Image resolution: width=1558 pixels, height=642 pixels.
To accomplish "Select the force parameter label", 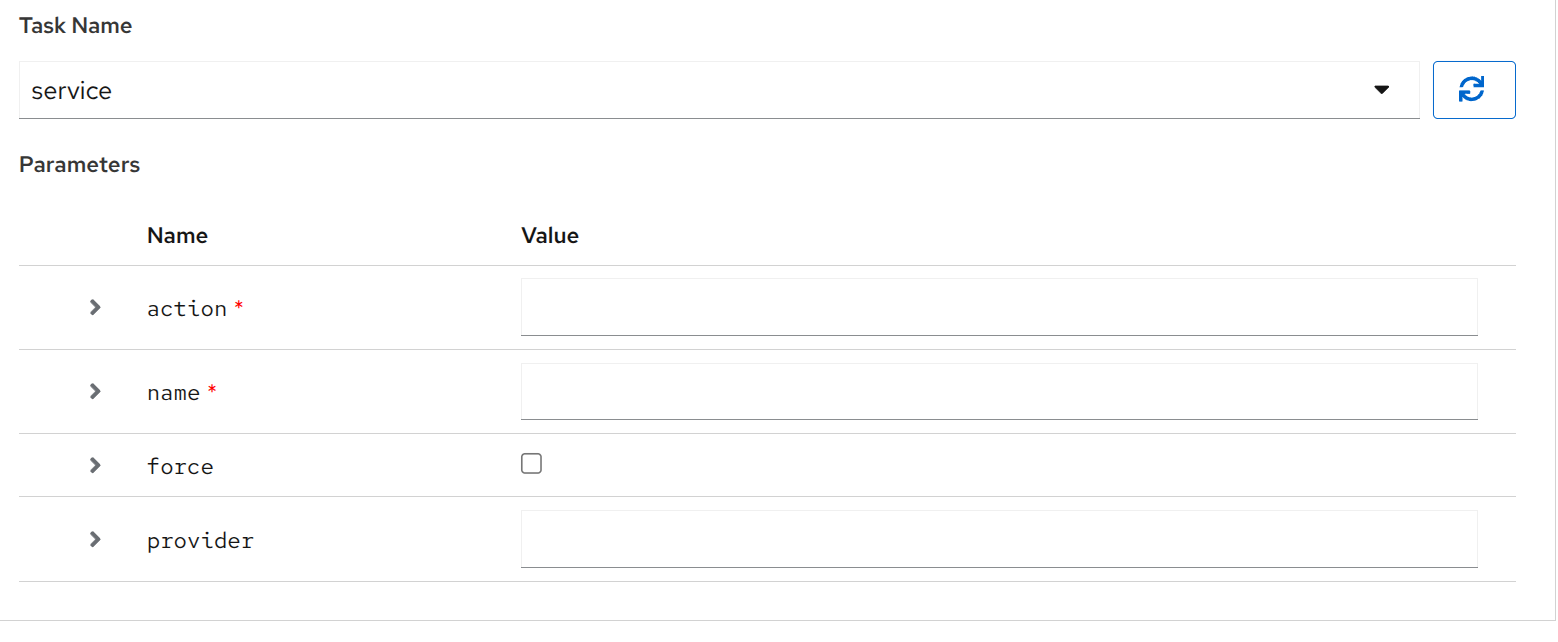I will [180, 465].
